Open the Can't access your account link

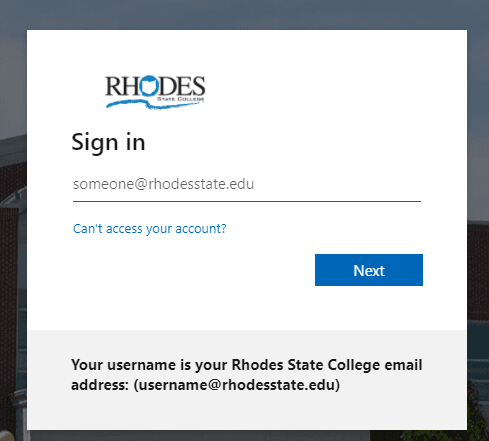149,229
